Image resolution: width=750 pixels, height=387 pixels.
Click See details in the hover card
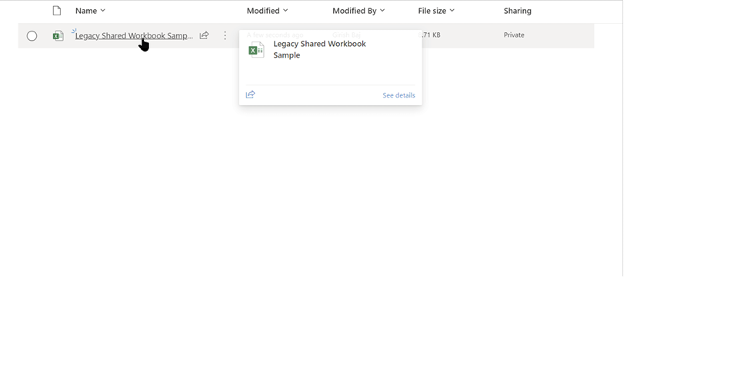click(399, 95)
